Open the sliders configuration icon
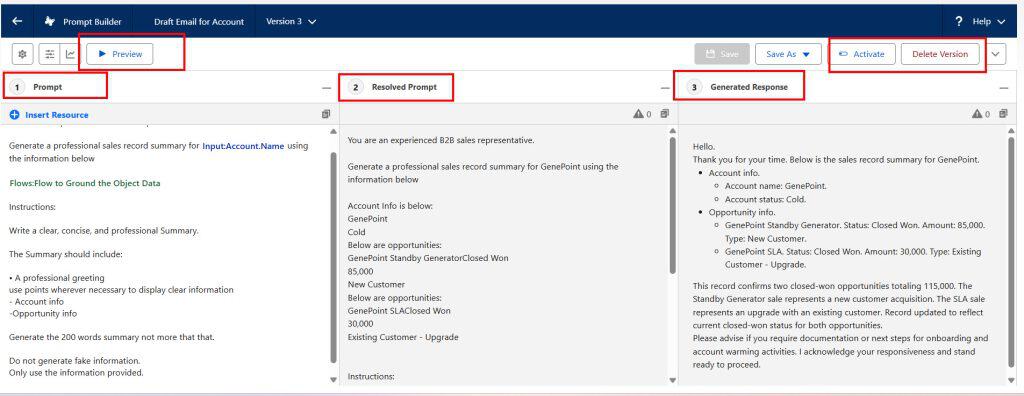Image resolution: width=1024 pixels, height=396 pixels. (50, 54)
